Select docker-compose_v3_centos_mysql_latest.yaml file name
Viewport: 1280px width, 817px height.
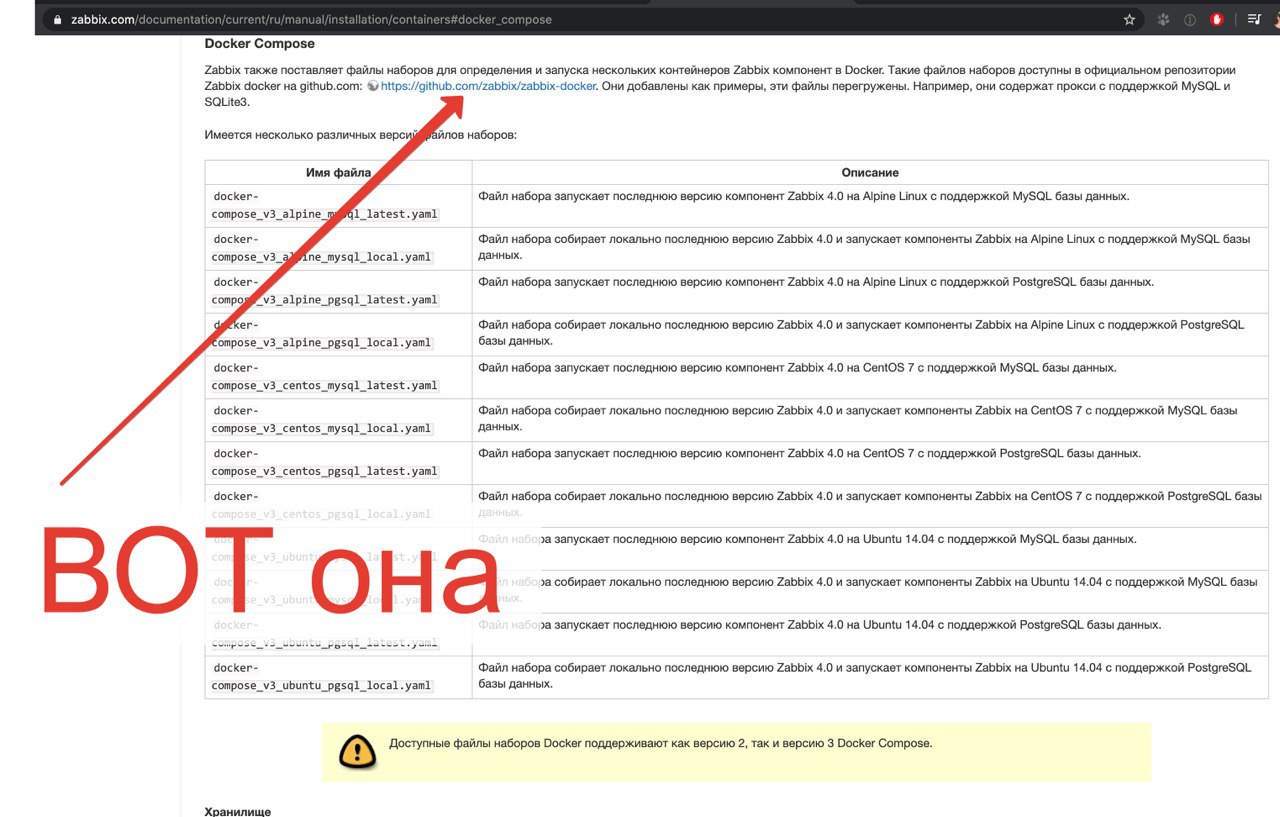[x=324, y=377]
